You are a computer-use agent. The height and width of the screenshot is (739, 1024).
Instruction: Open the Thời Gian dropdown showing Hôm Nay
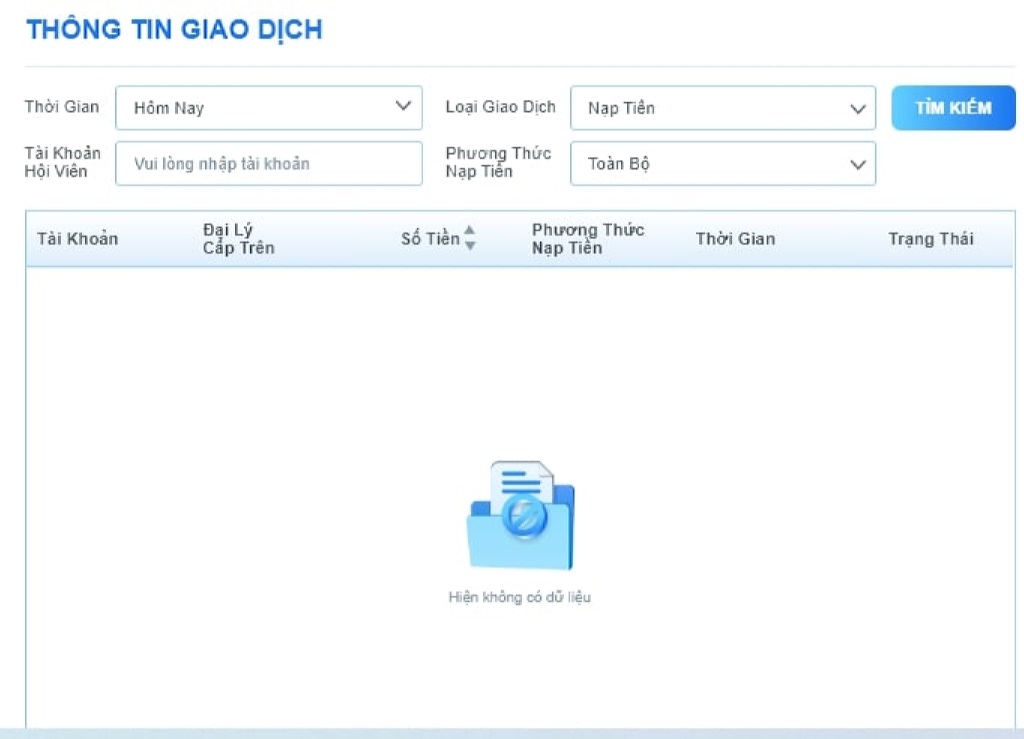tap(268, 107)
